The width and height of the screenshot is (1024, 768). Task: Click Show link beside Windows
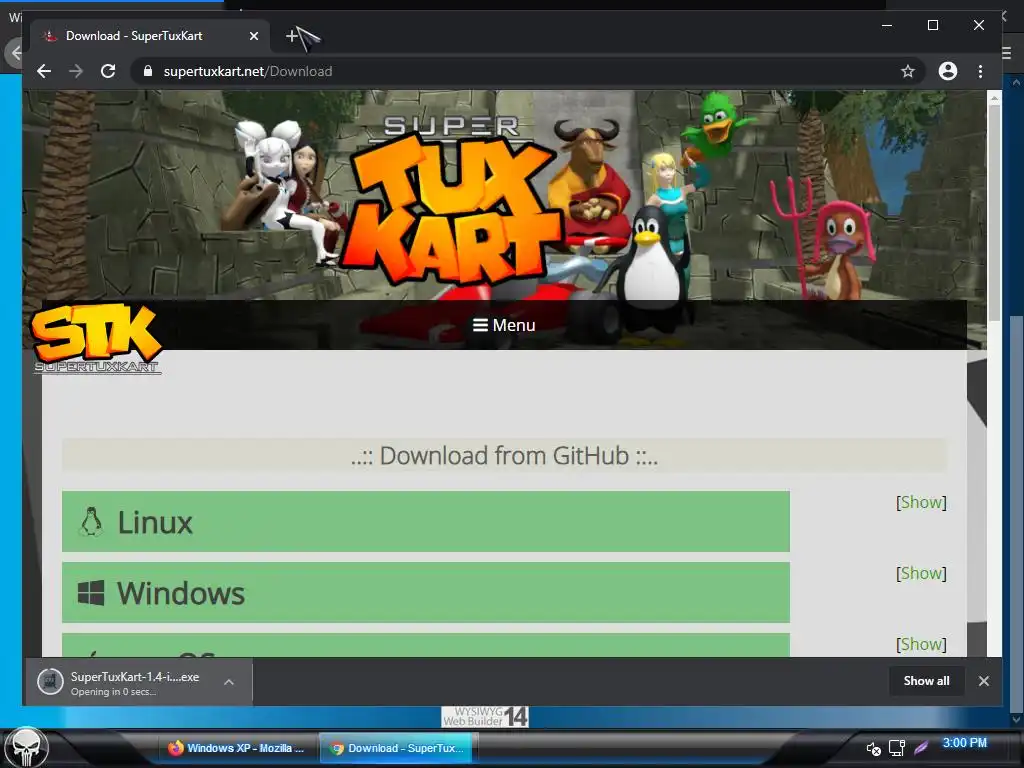pos(921,573)
